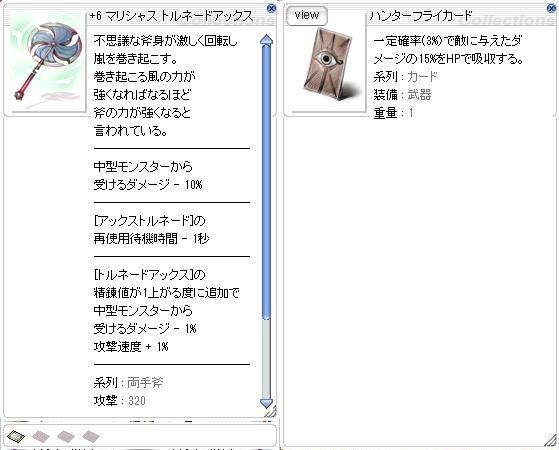Select the third empty card slot icon
The image size is (559, 450).
(x=66, y=435)
